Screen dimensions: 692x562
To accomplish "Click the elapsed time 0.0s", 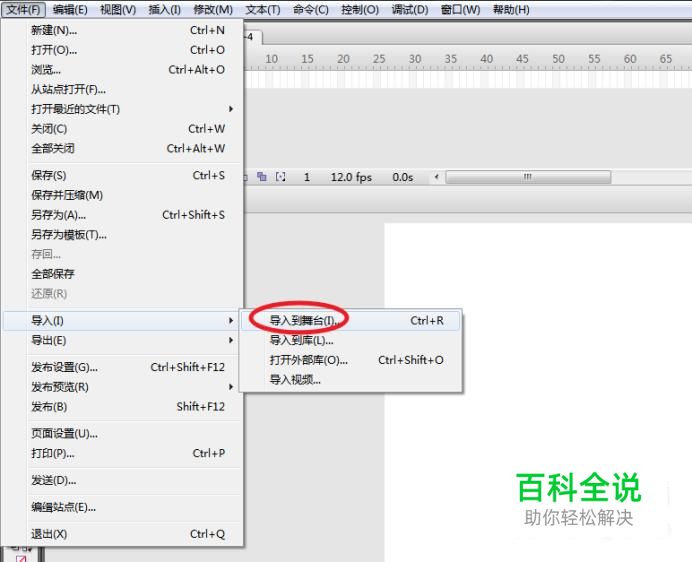I will pyautogui.click(x=402, y=177).
